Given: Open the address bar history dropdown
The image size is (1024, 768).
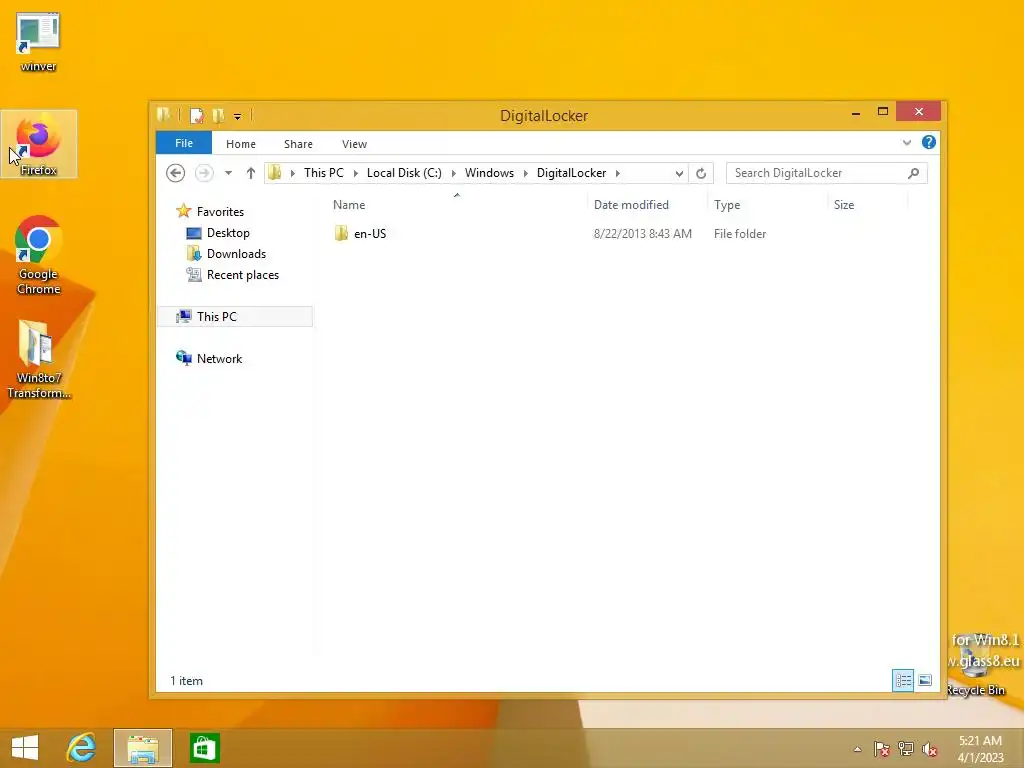Looking at the screenshot, I should tap(679, 173).
